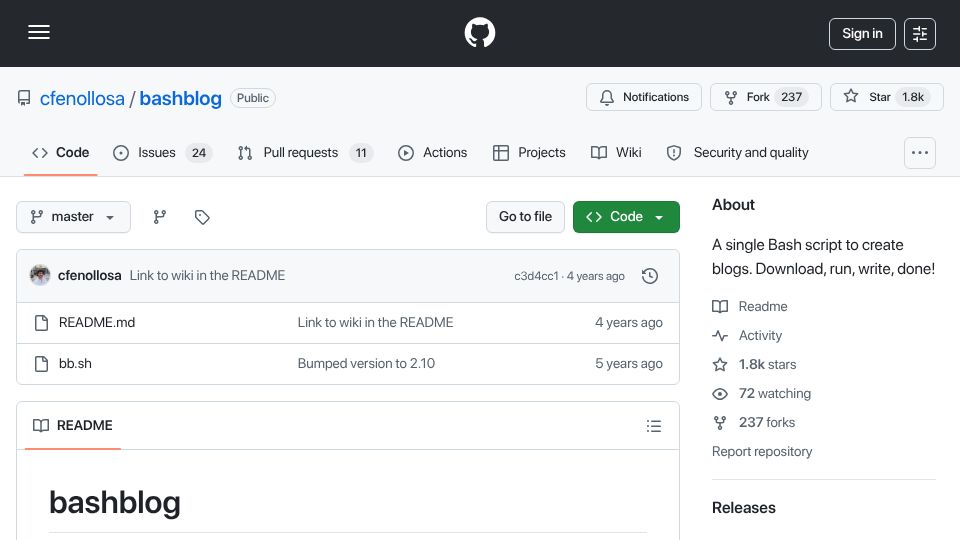The width and height of the screenshot is (960, 540).
Task: Expand the more tabs ellipsis menu
Action: point(920,153)
